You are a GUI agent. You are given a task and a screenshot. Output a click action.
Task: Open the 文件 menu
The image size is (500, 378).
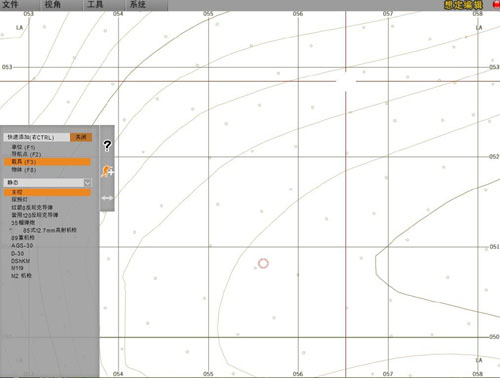tap(10, 5)
